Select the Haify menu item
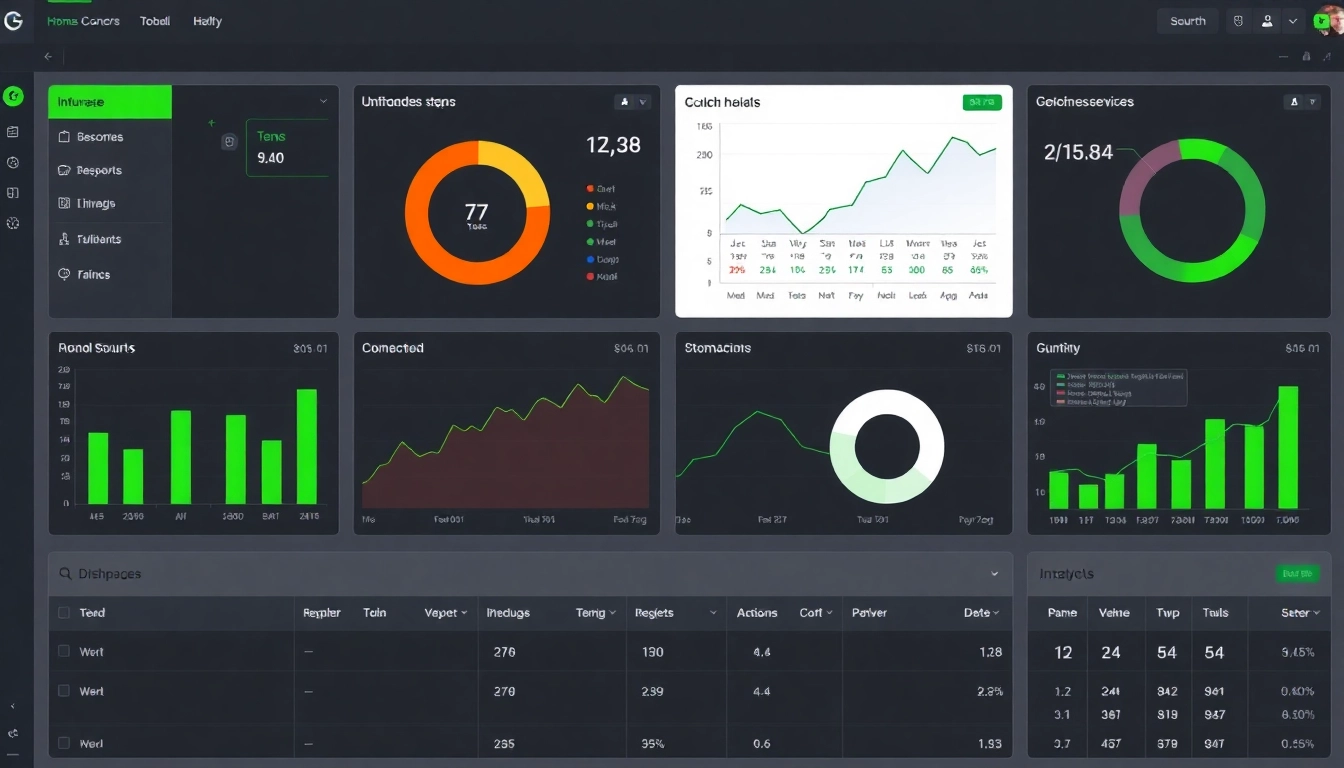Image resolution: width=1344 pixels, height=768 pixels. click(207, 20)
